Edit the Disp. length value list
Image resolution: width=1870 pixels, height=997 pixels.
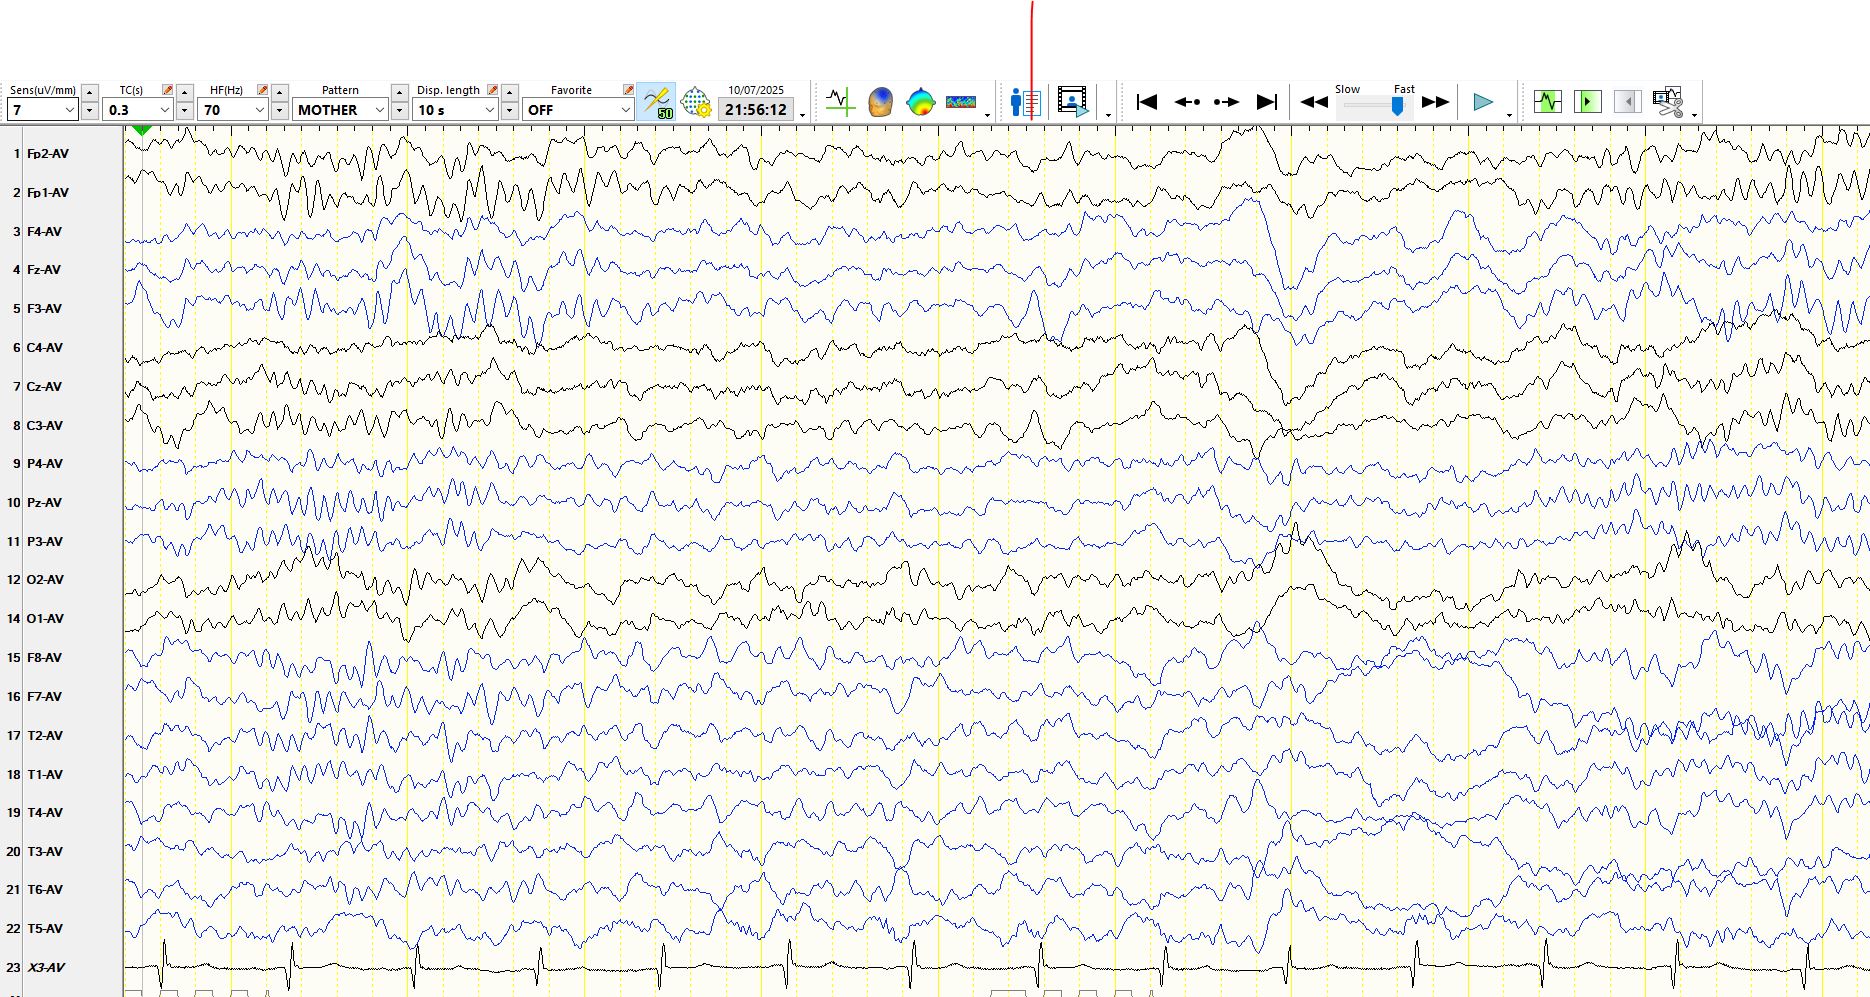click(492, 90)
